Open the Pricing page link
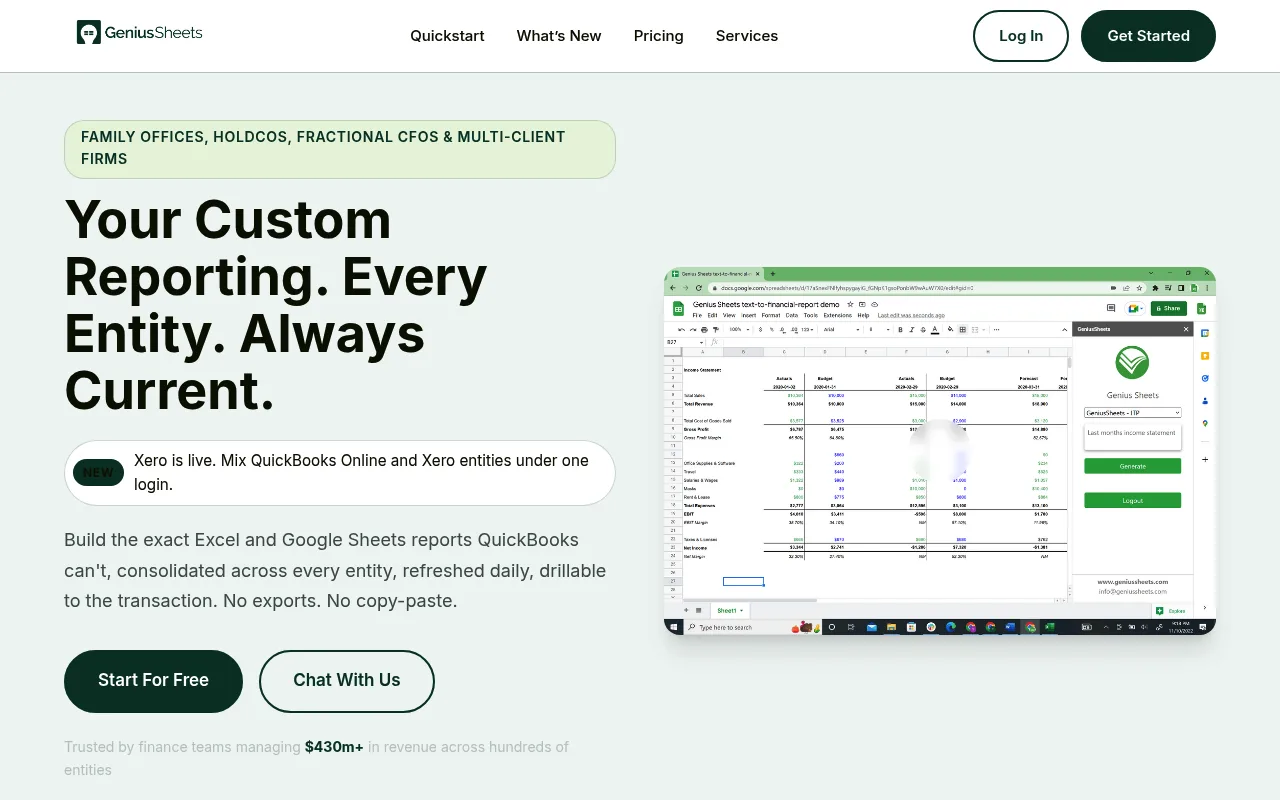 [x=659, y=36]
